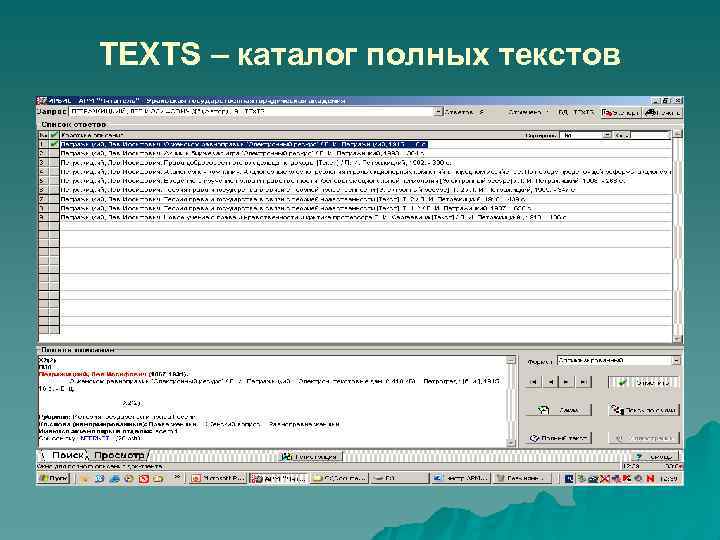Toggle the mark cell of result row 7

coord(54,199)
